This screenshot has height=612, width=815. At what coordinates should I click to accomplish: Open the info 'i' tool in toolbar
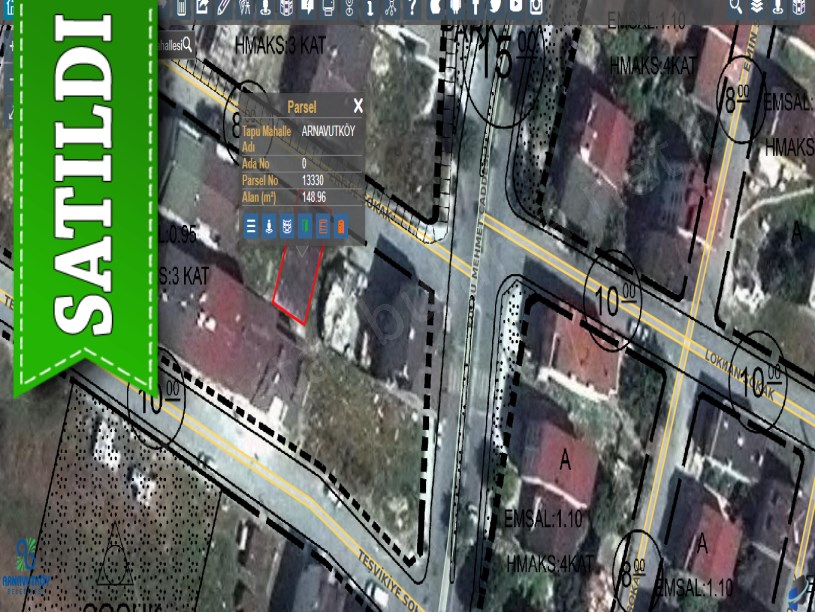coord(370,8)
